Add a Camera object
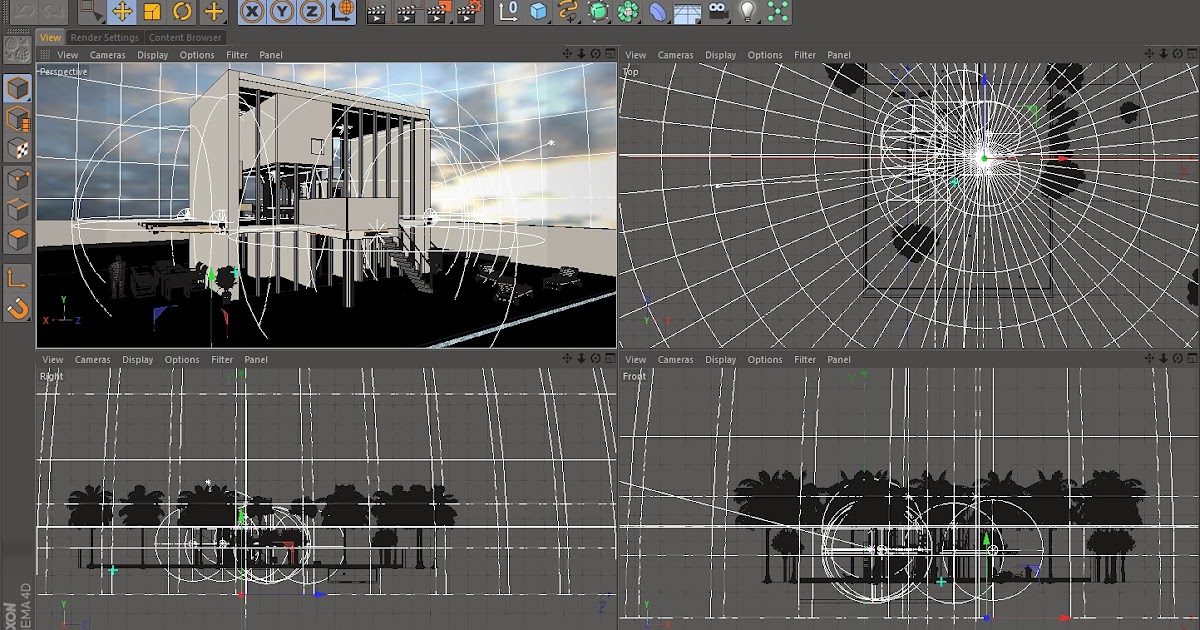This screenshot has width=1200, height=630. click(717, 12)
